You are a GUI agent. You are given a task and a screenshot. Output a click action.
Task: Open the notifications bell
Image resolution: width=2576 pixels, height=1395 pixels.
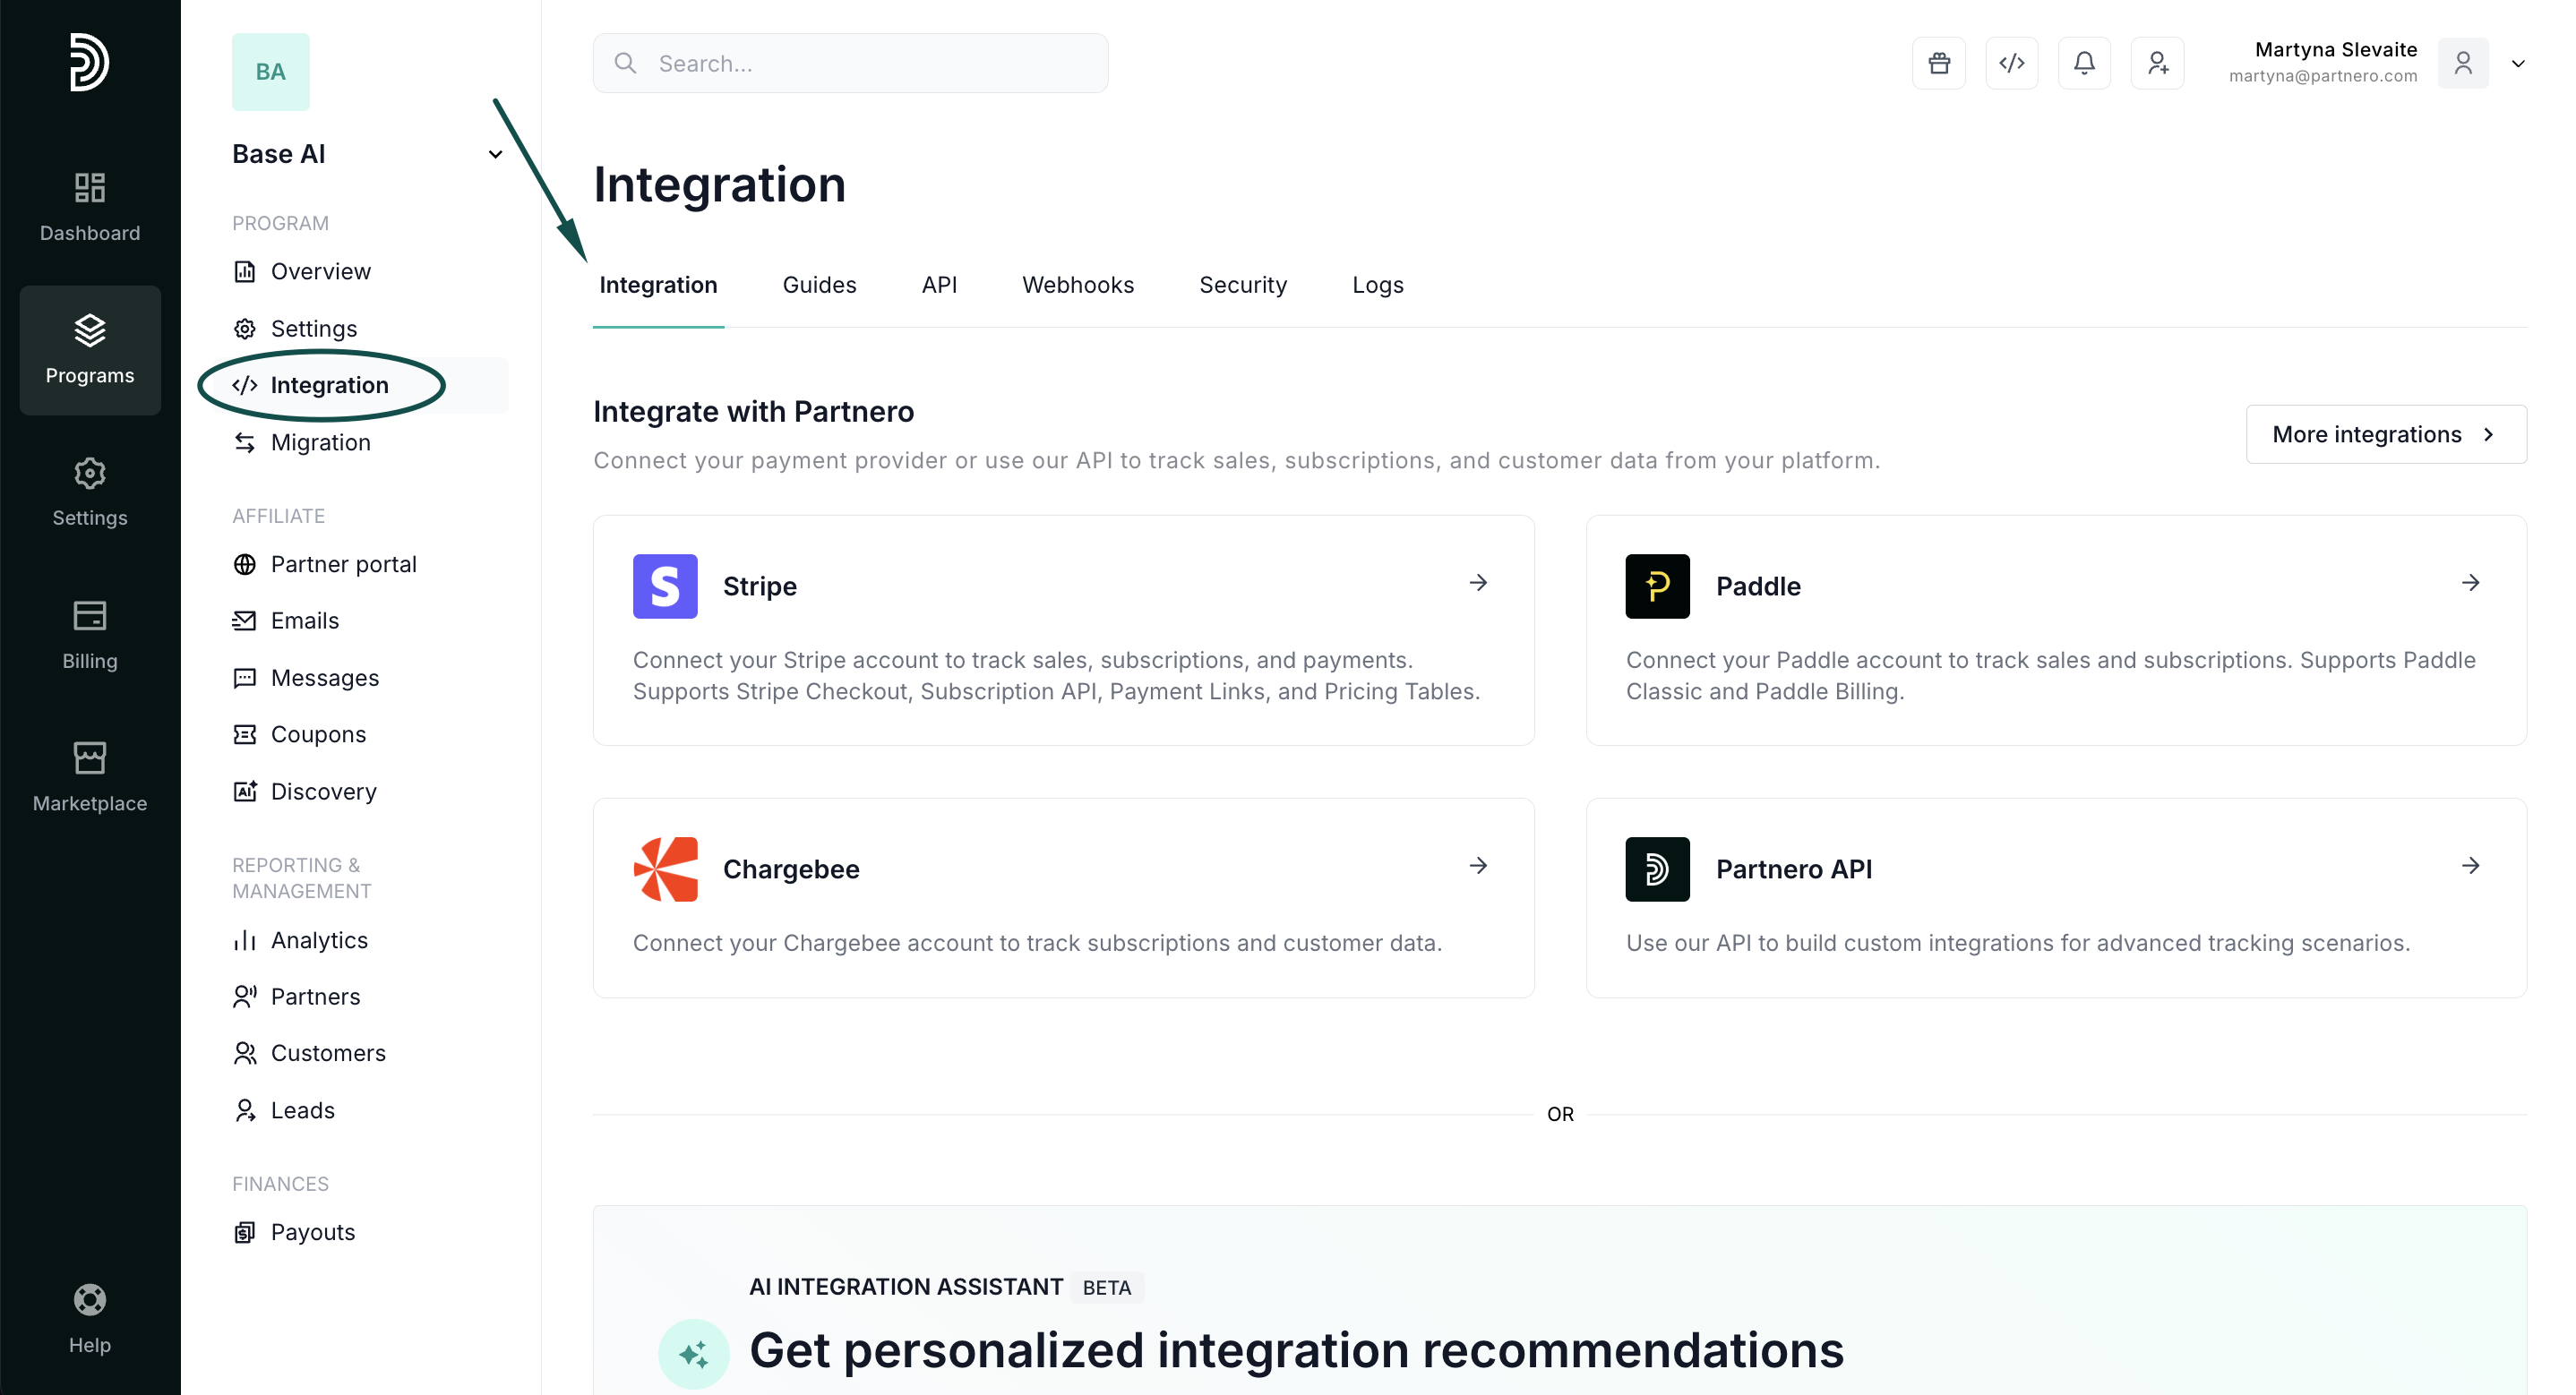point(2084,63)
